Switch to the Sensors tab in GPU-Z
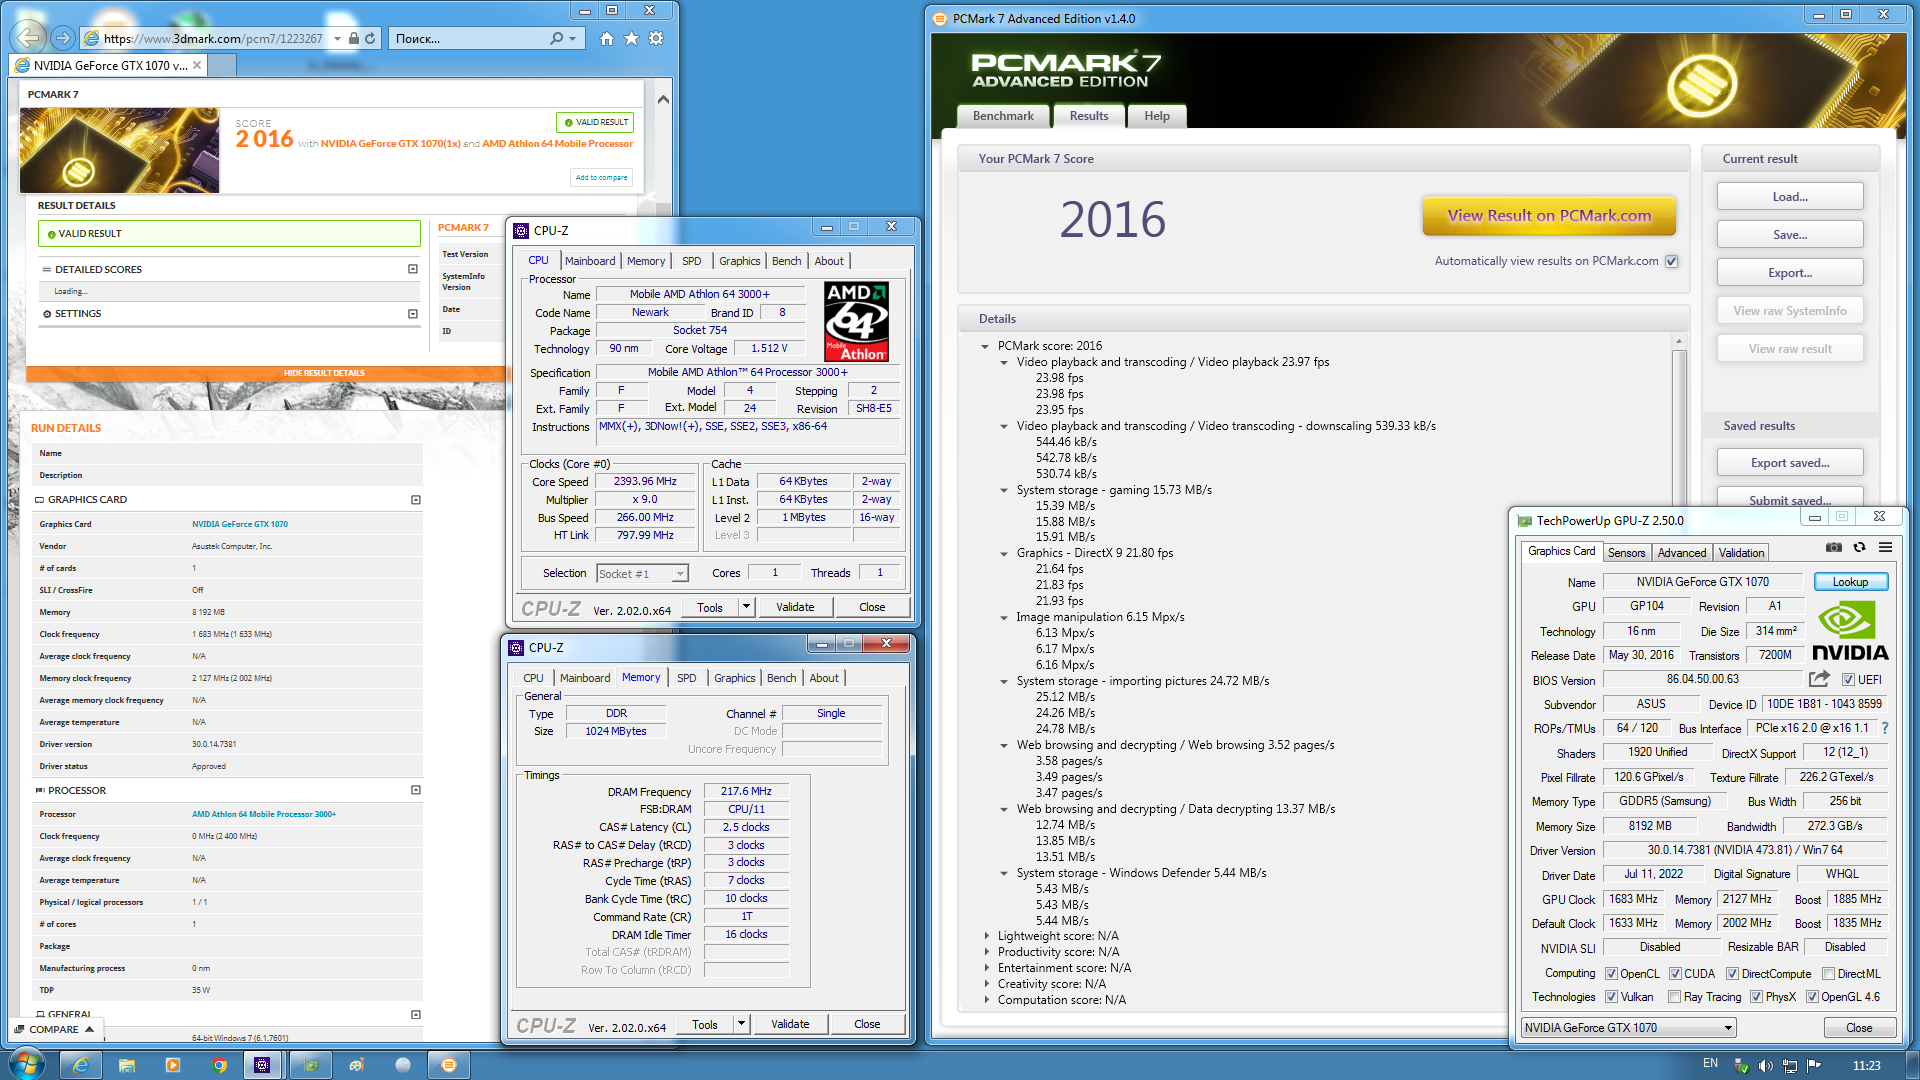Image resolution: width=1920 pixels, height=1080 pixels. [x=1626, y=553]
